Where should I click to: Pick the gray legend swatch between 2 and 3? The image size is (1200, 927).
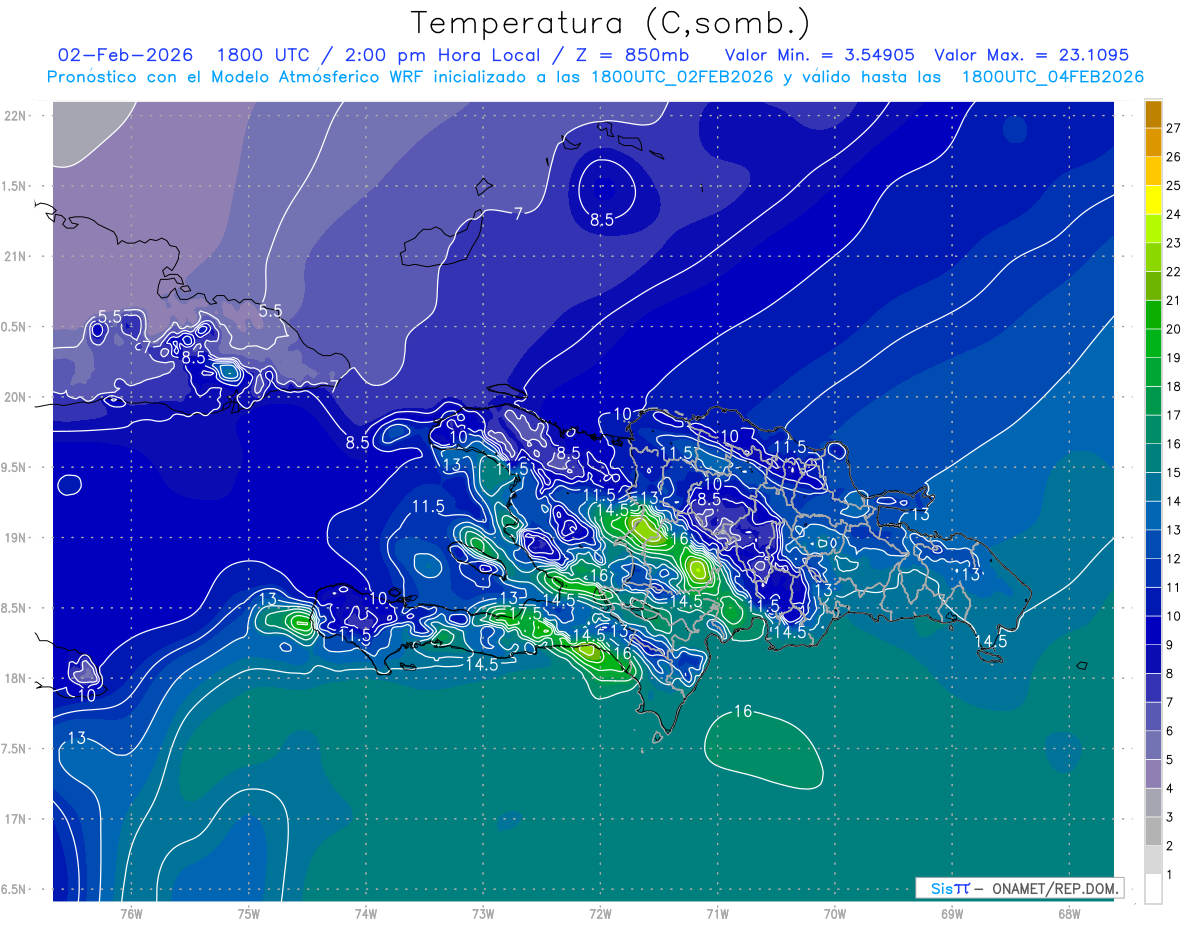coord(1153,832)
